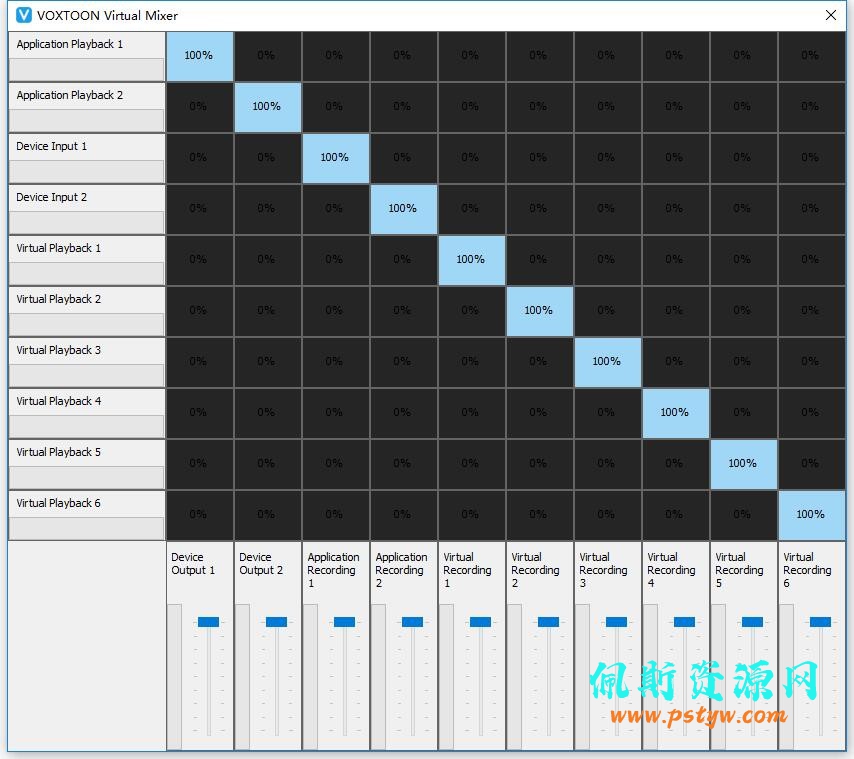This screenshot has height=759, width=854.
Task: Click the Application Recording 1 fader handle
Action: (x=344, y=622)
